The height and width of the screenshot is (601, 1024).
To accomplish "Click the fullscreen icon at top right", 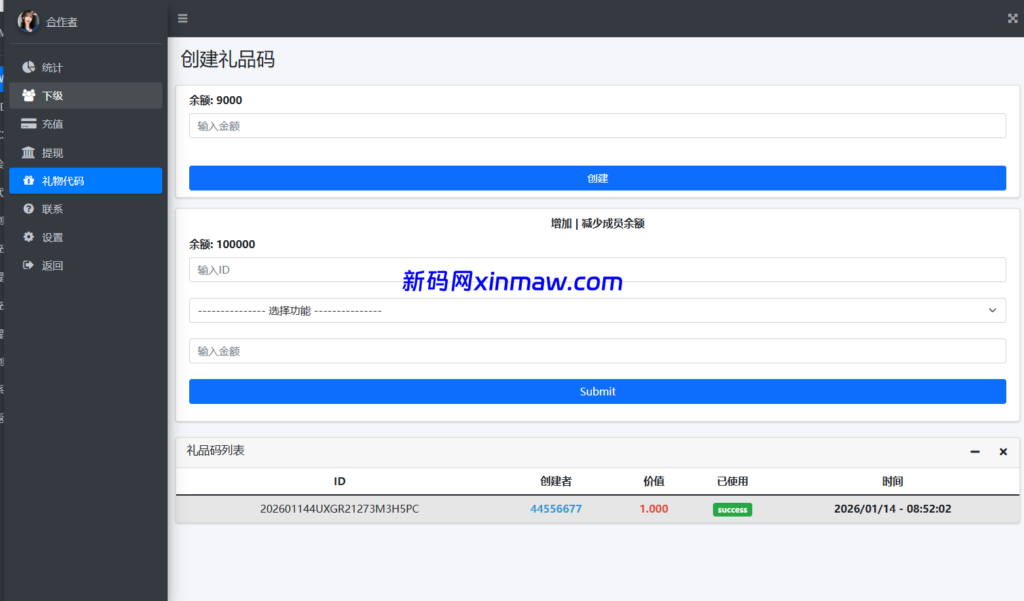I will [x=1011, y=17].
